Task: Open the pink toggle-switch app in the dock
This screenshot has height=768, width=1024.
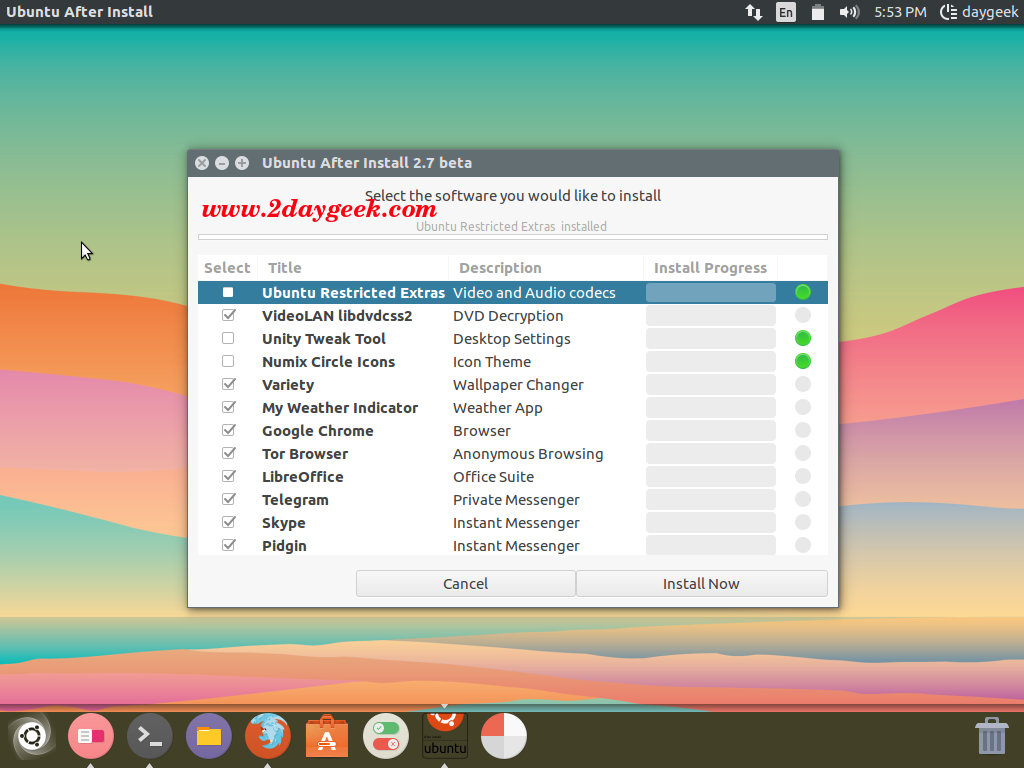Action: pos(91,736)
